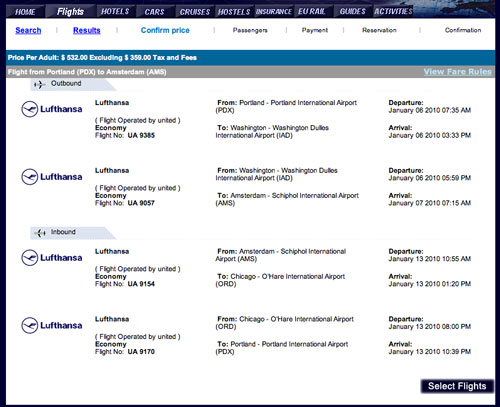Click arrival time January 13 2010 10:39 PM
500x407 pixels.
tap(430, 352)
